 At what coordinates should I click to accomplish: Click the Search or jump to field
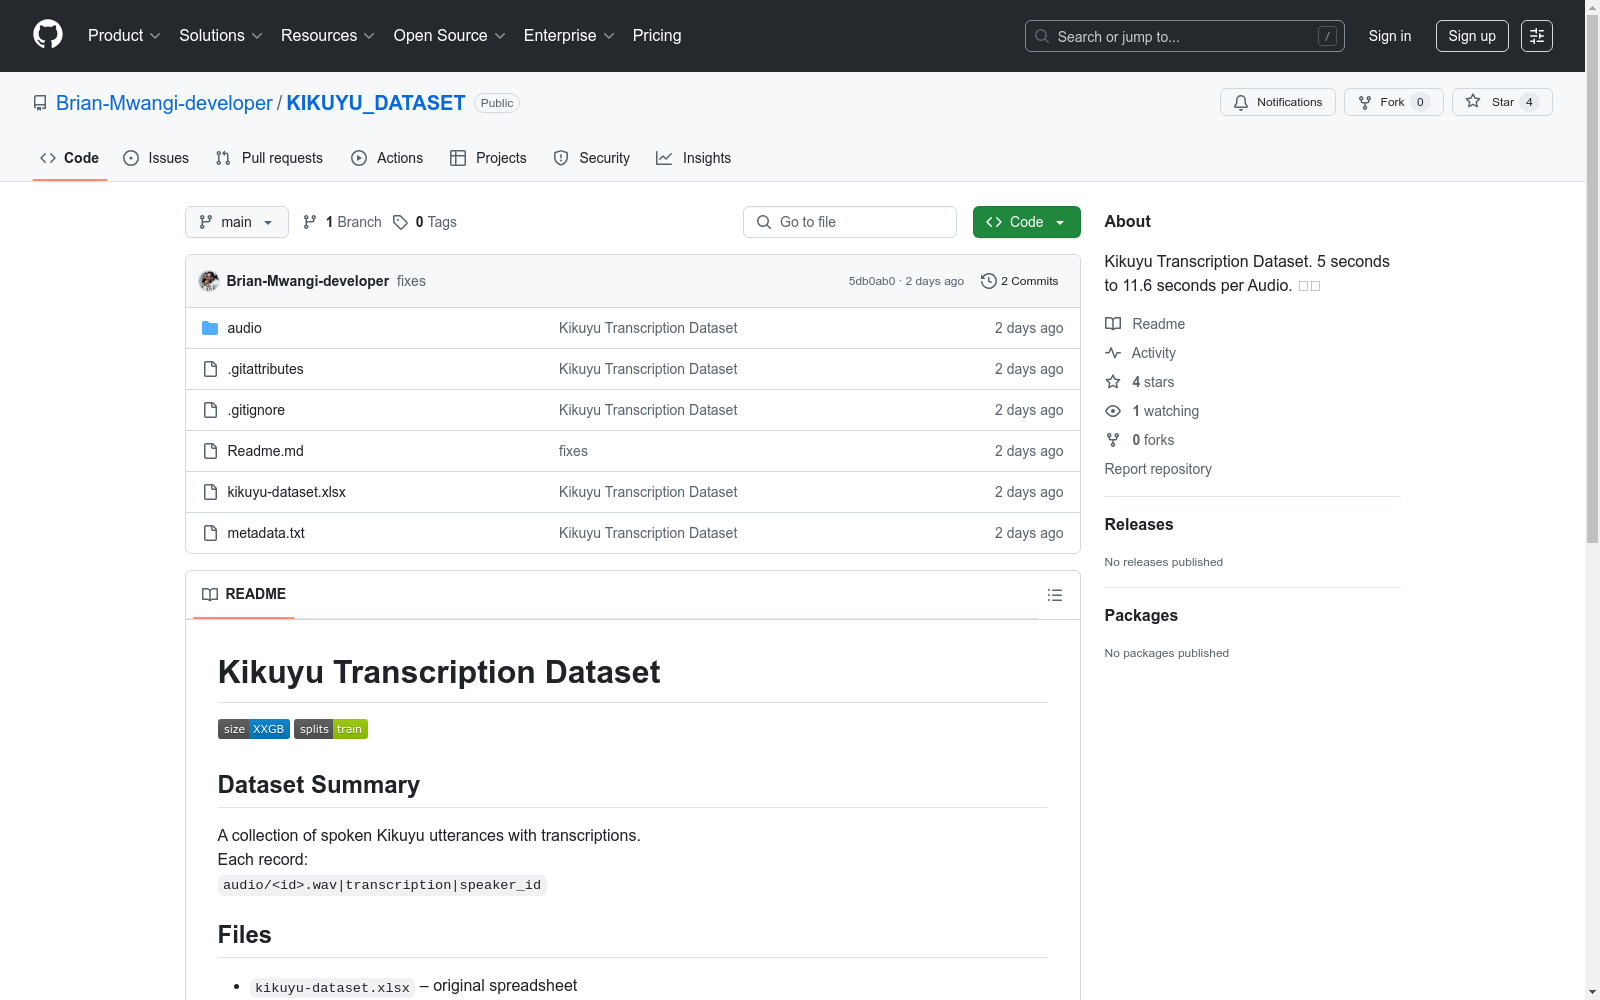click(x=1185, y=36)
